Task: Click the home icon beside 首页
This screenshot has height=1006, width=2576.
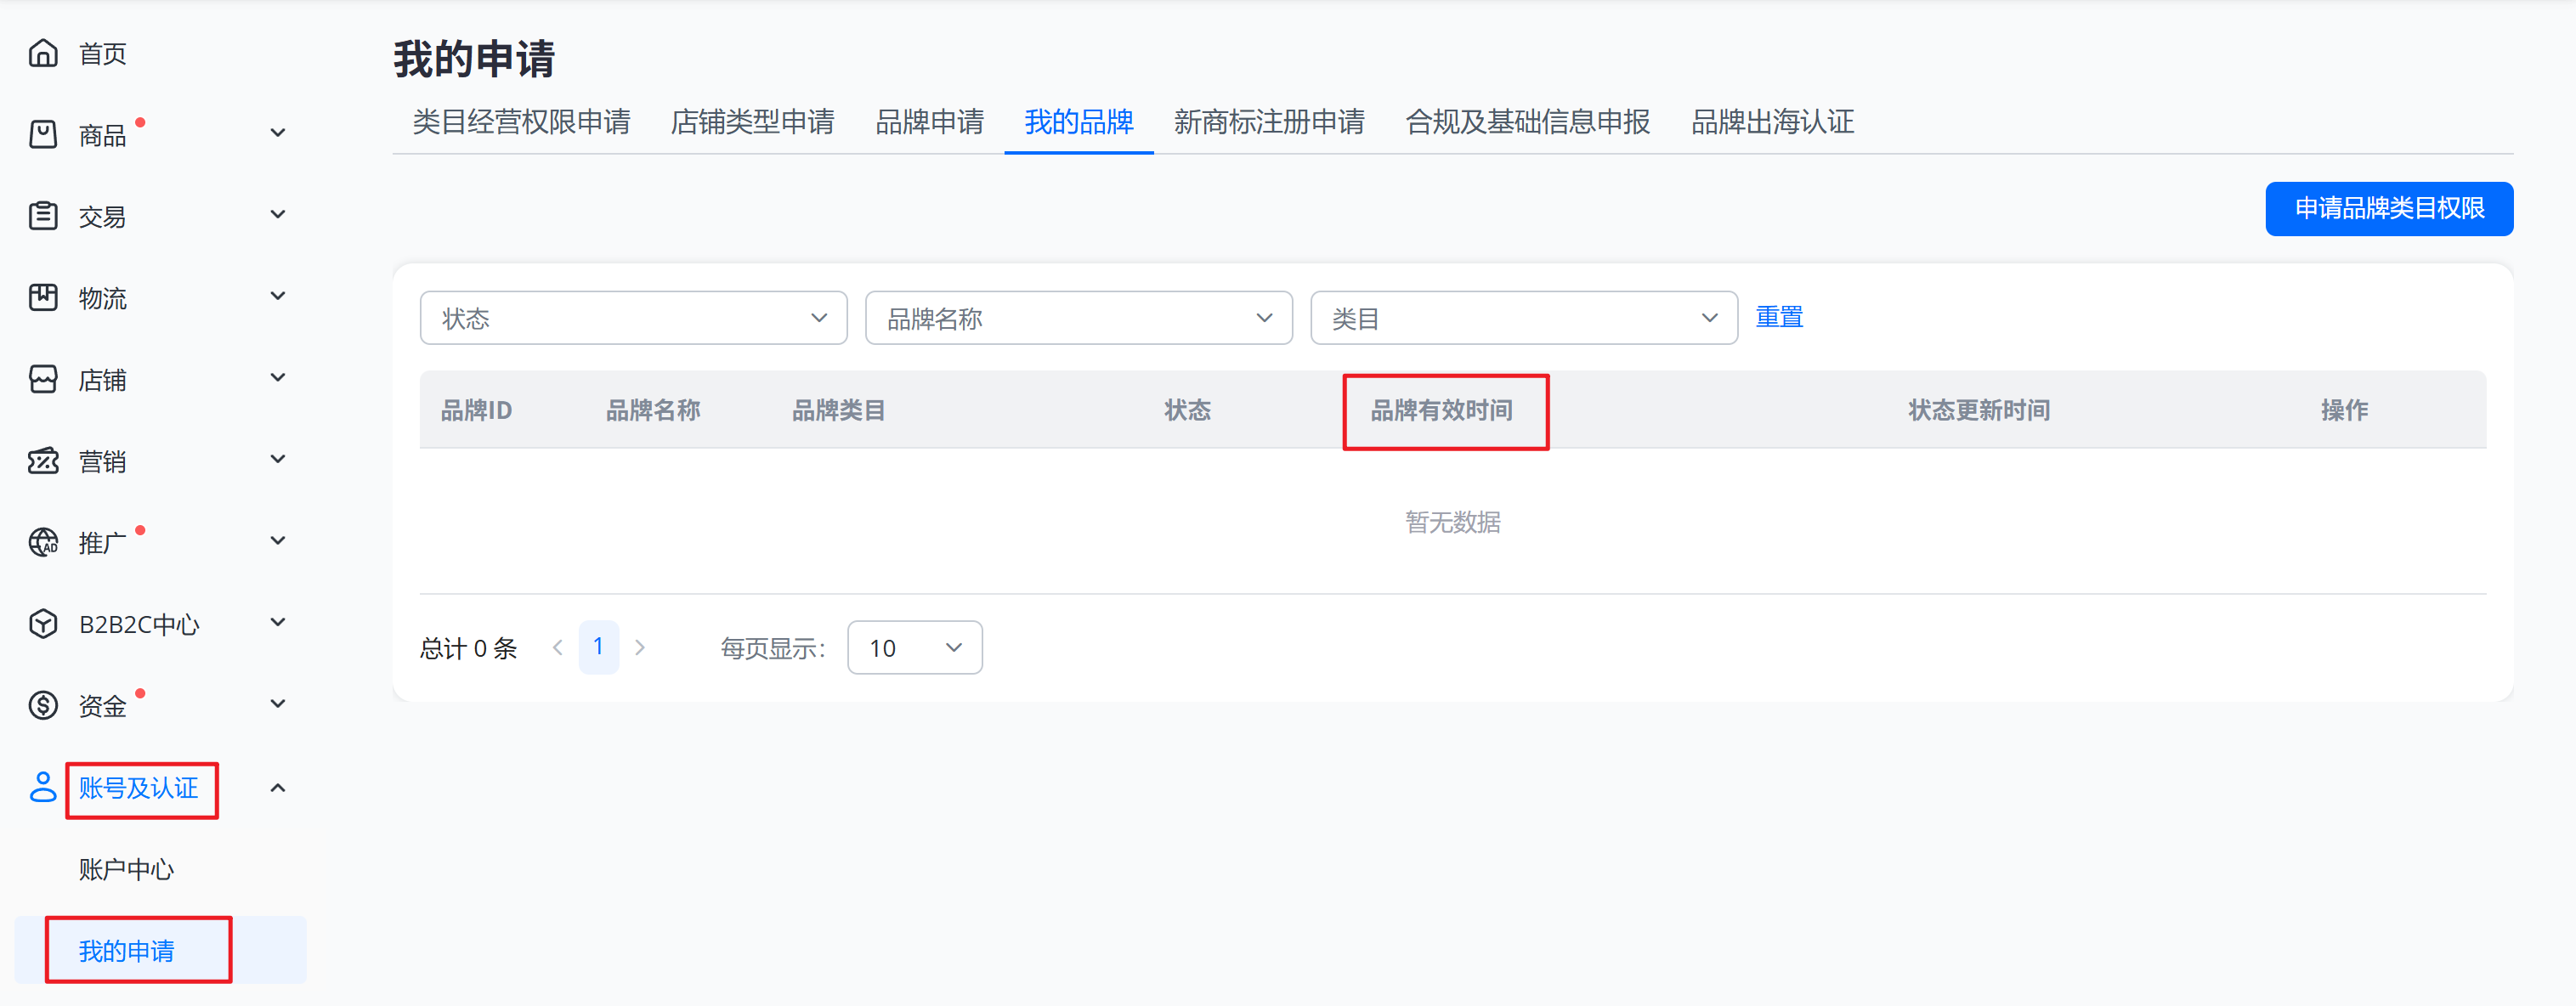Action: tap(43, 53)
